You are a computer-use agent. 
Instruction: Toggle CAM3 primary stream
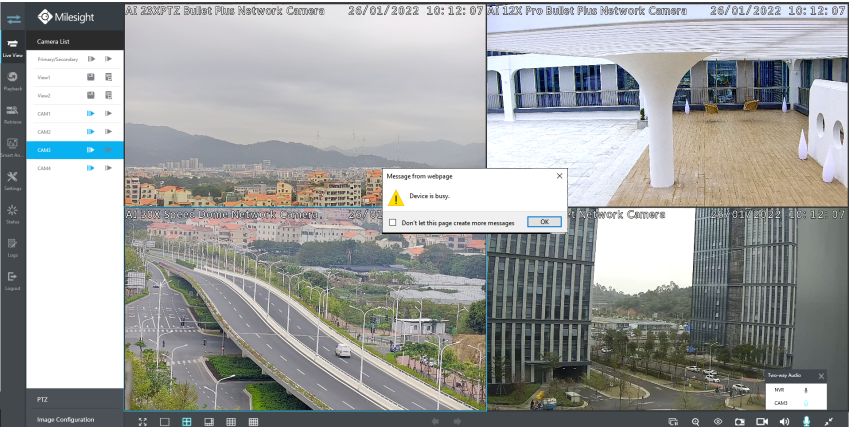pos(91,150)
